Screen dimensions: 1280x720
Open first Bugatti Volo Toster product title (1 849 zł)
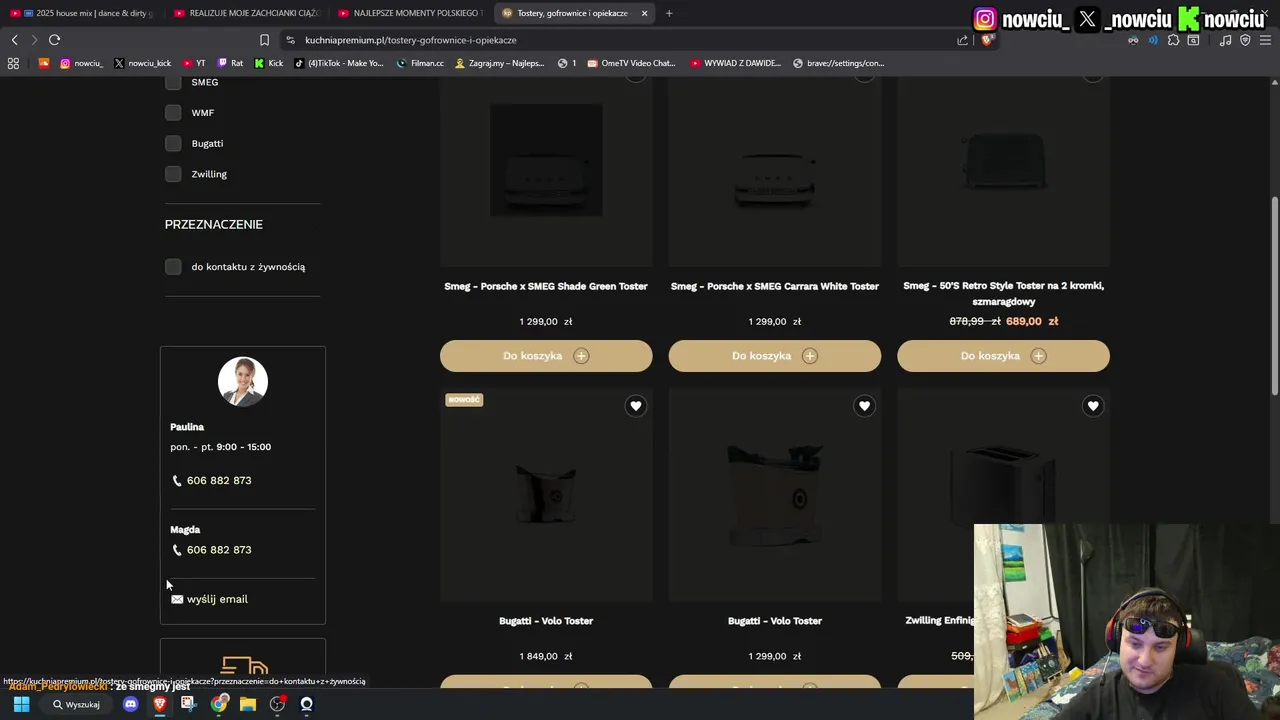(x=546, y=621)
